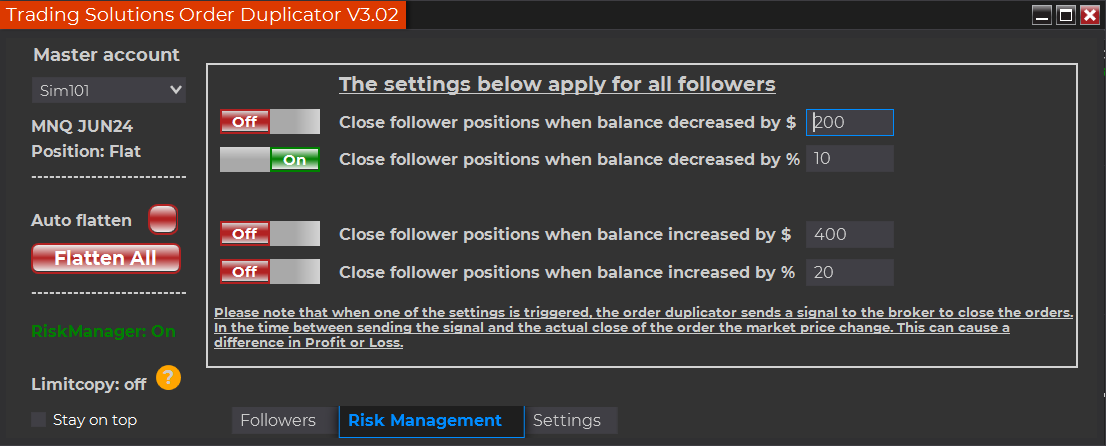
Task: Enable close on balance decreased by $
Action: pyautogui.click(x=270, y=122)
